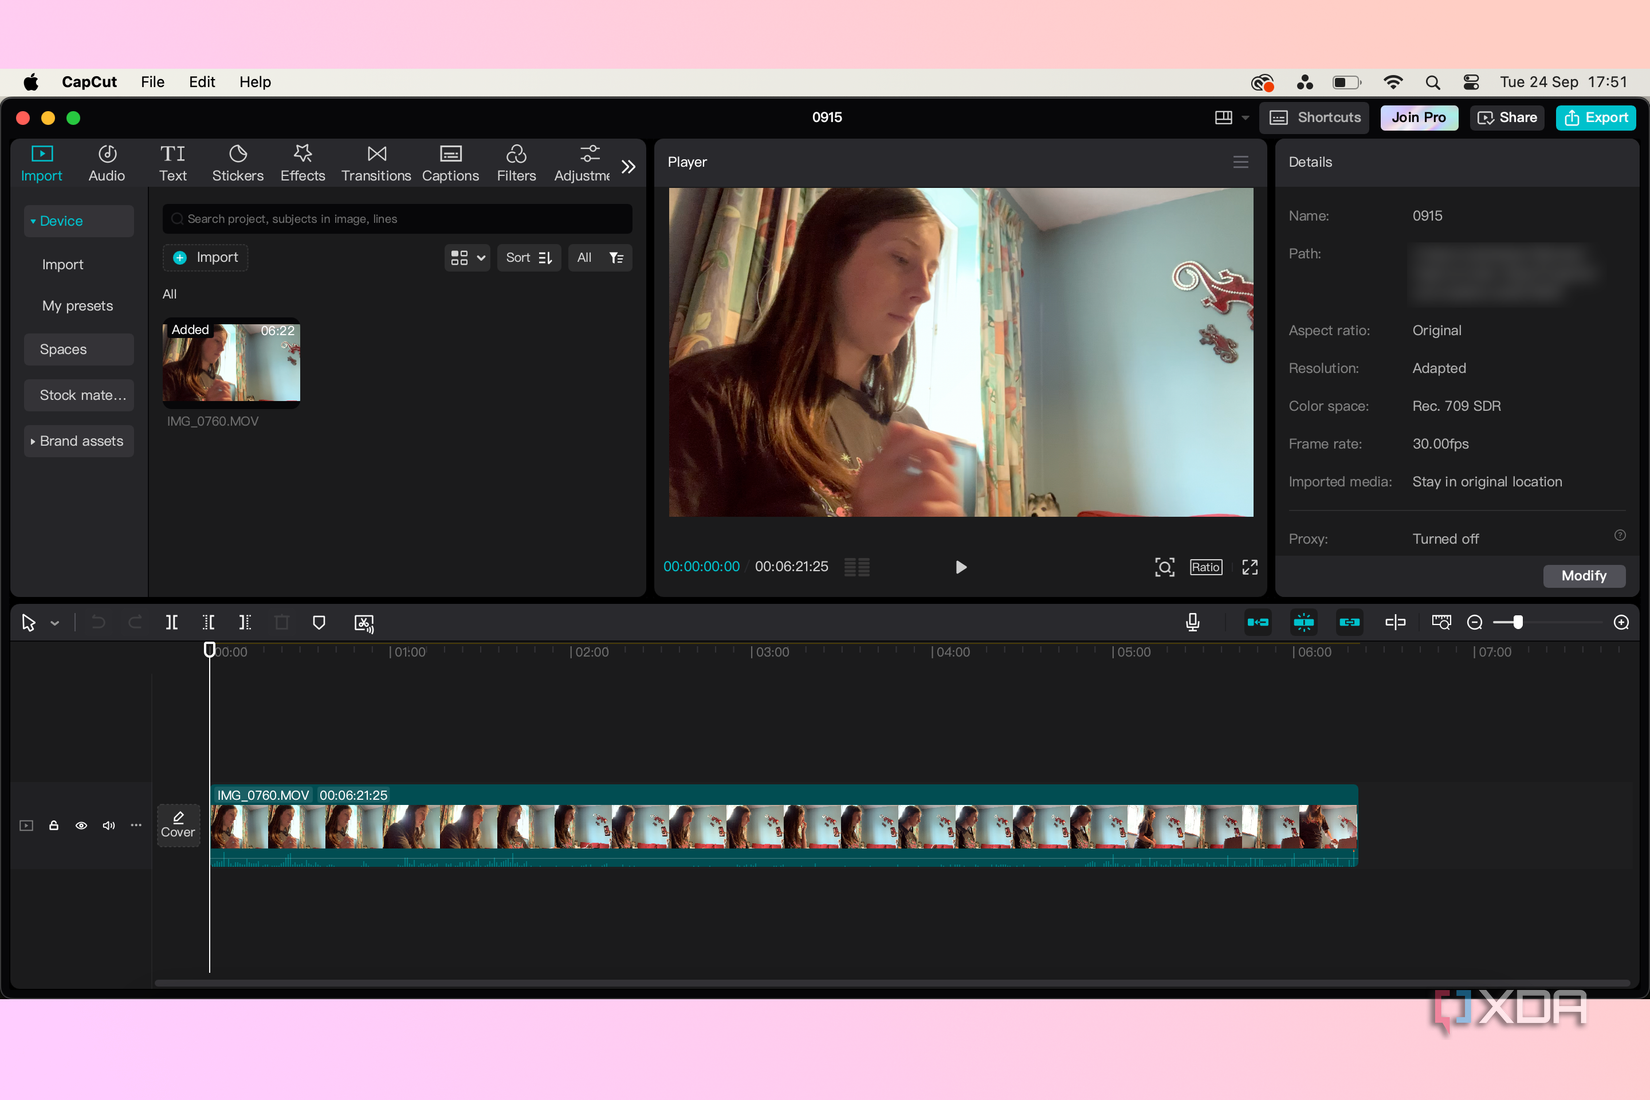Adjust the timeline zoom slider handle

pyautogui.click(x=1518, y=623)
